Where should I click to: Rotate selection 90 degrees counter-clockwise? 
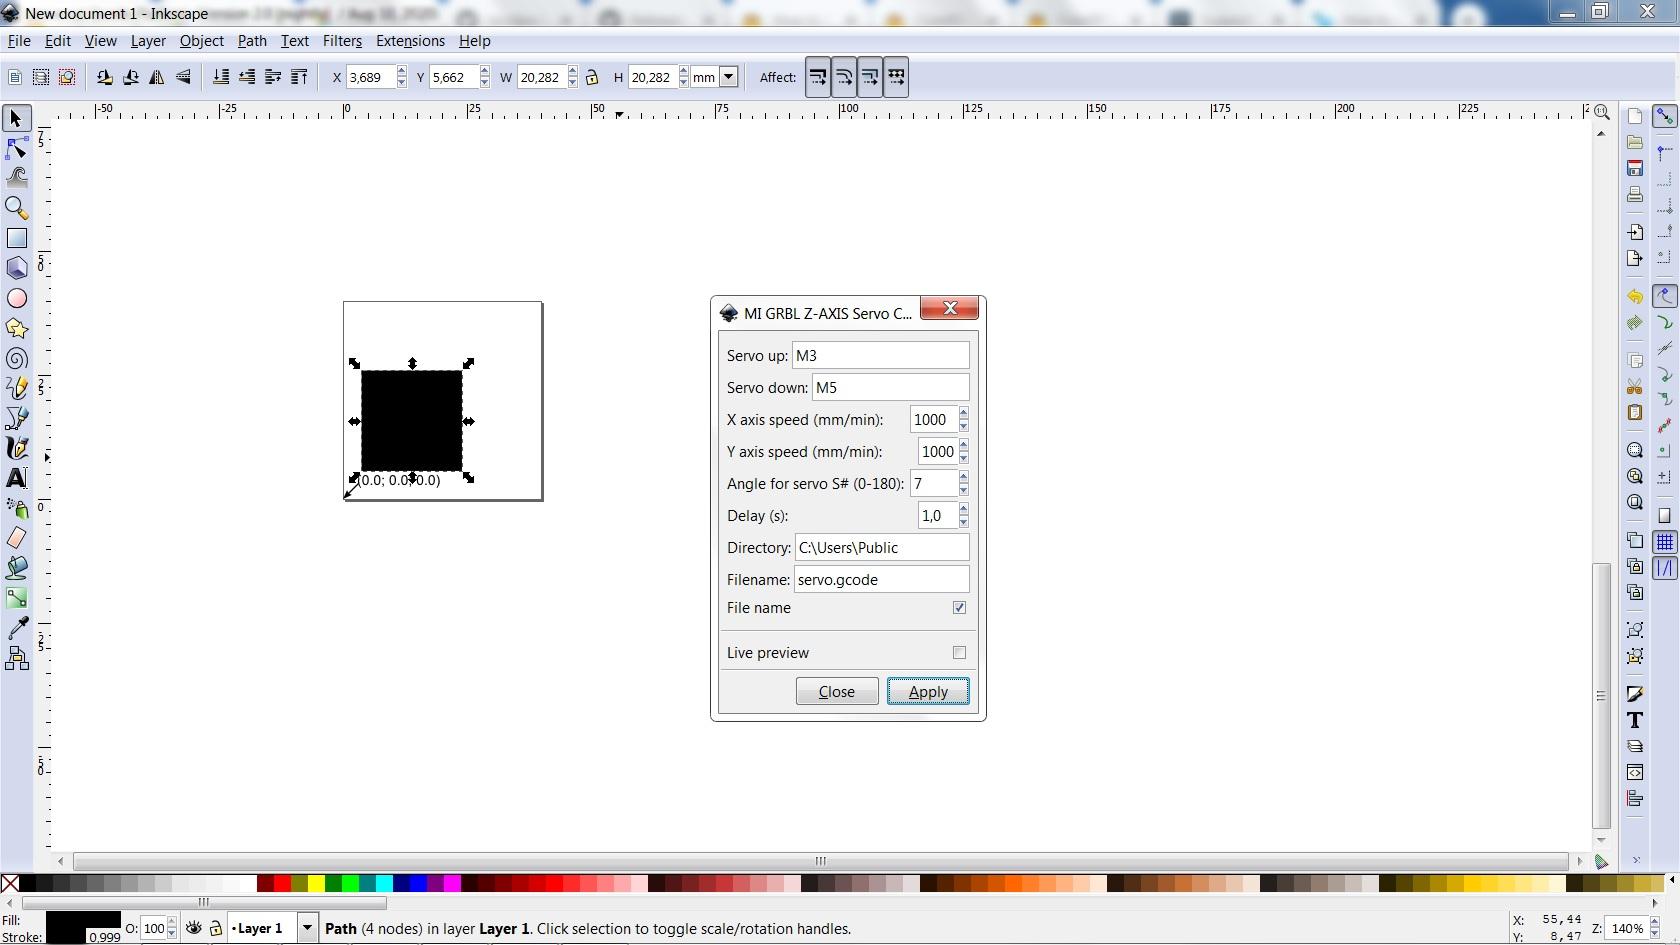click(104, 78)
